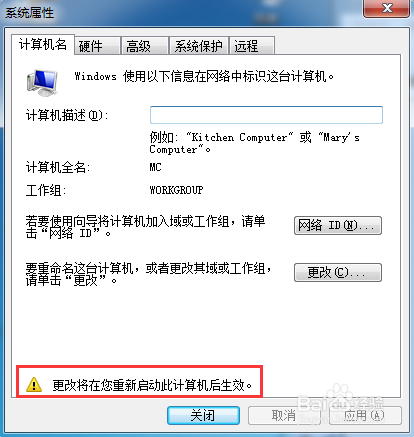Image resolution: width=414 pixels, height=437 pixels.
Task: Click the computer monitor icon
Action: click(42, 82)
